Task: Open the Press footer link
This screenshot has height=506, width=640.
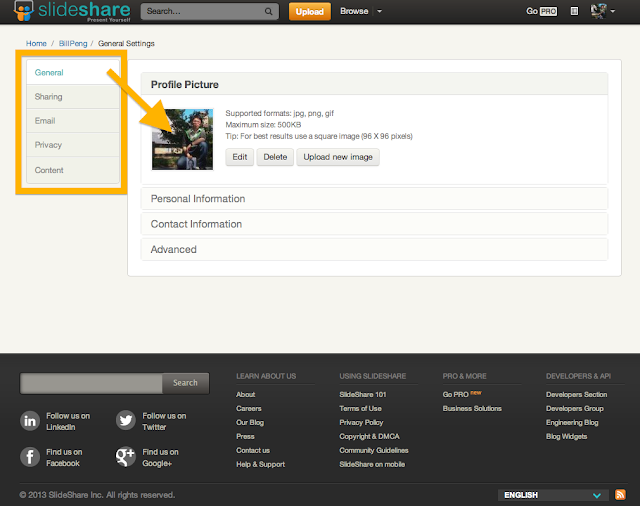Action: click(x=245, y=436)
